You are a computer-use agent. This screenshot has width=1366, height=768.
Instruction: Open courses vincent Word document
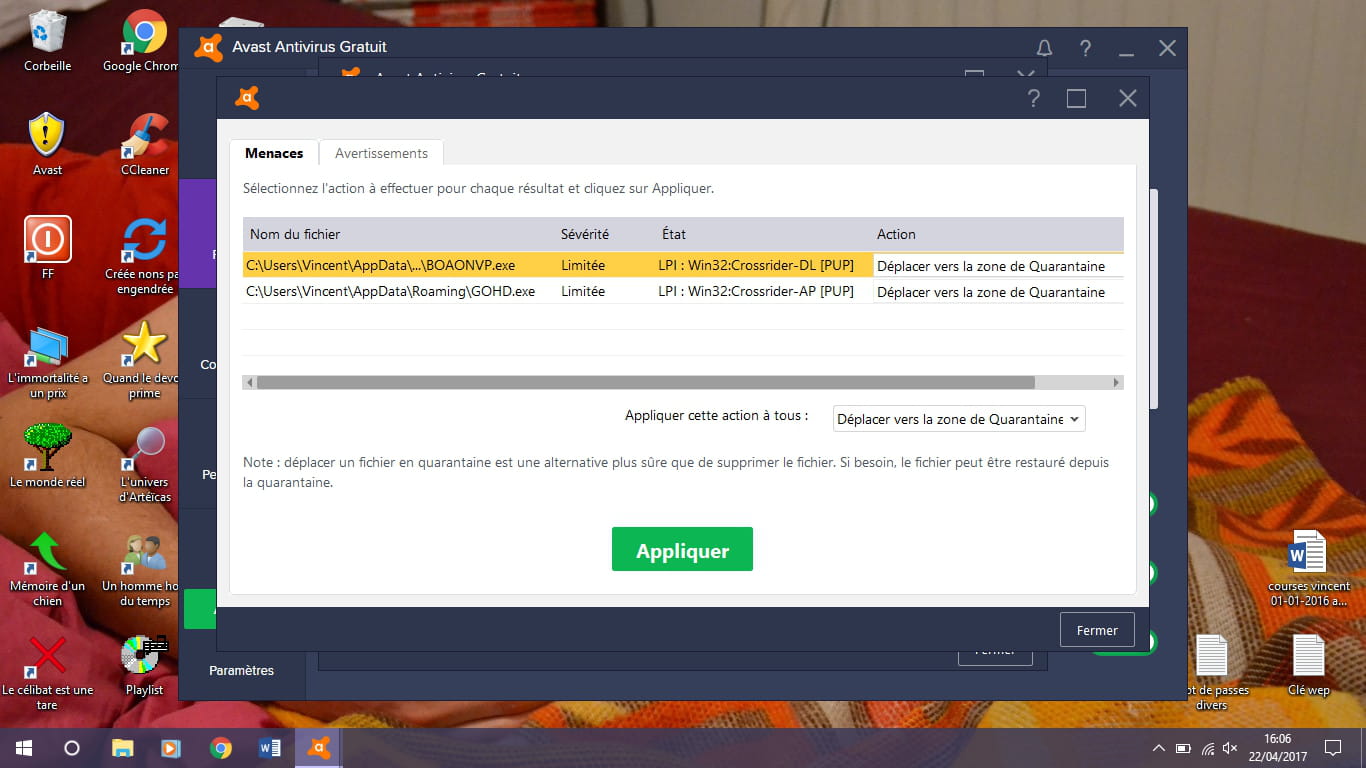[1309, 568]
